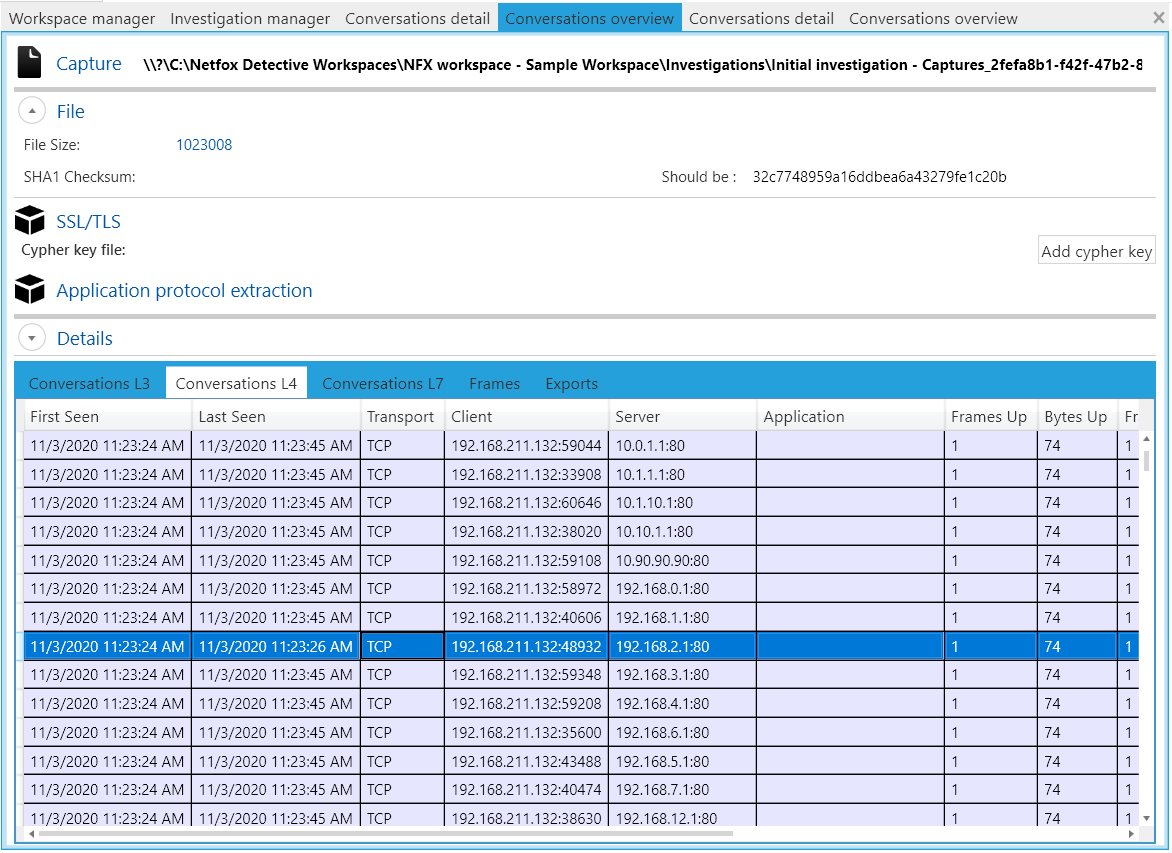1172x853 pixels.
Task: Switch to the Exports tab
Action: (x=571, y=384)
